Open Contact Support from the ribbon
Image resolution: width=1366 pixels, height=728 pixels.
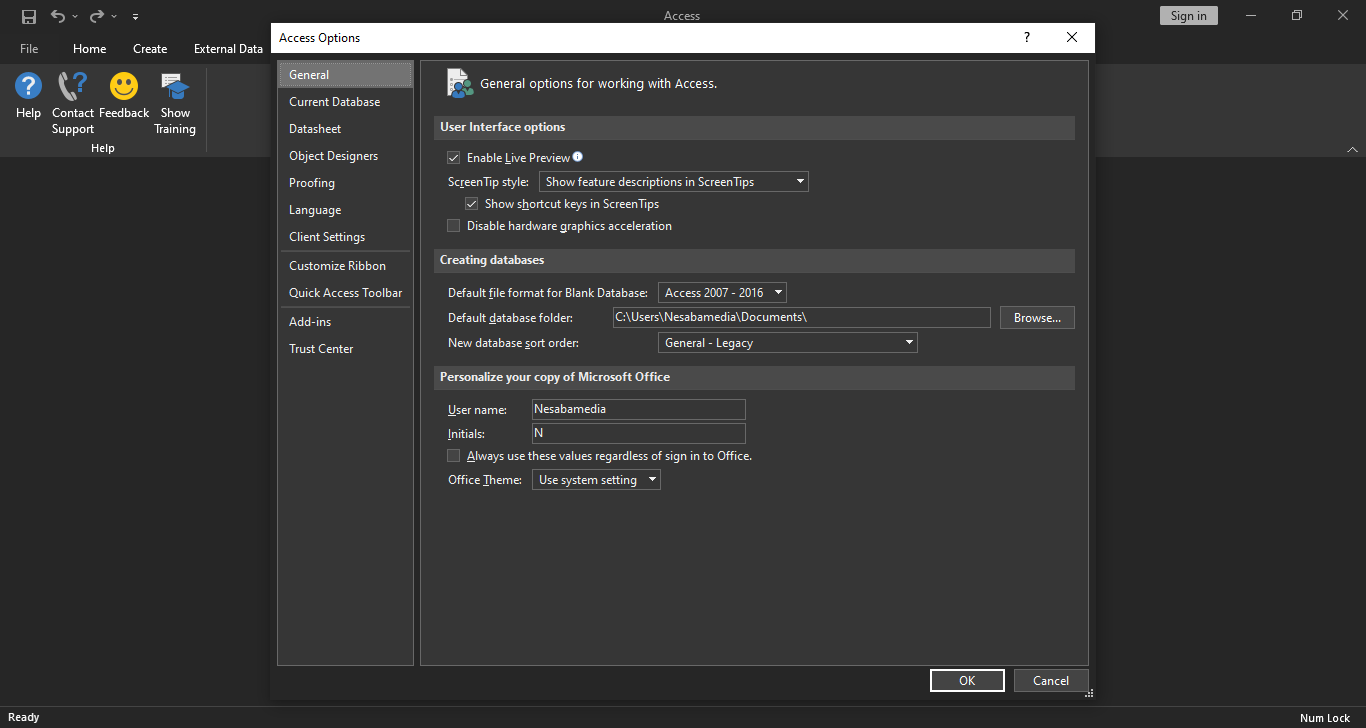tap(73, 87)
